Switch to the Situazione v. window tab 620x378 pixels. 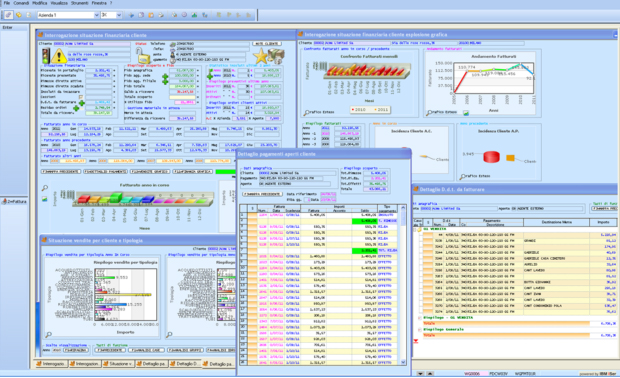(117, 363)
